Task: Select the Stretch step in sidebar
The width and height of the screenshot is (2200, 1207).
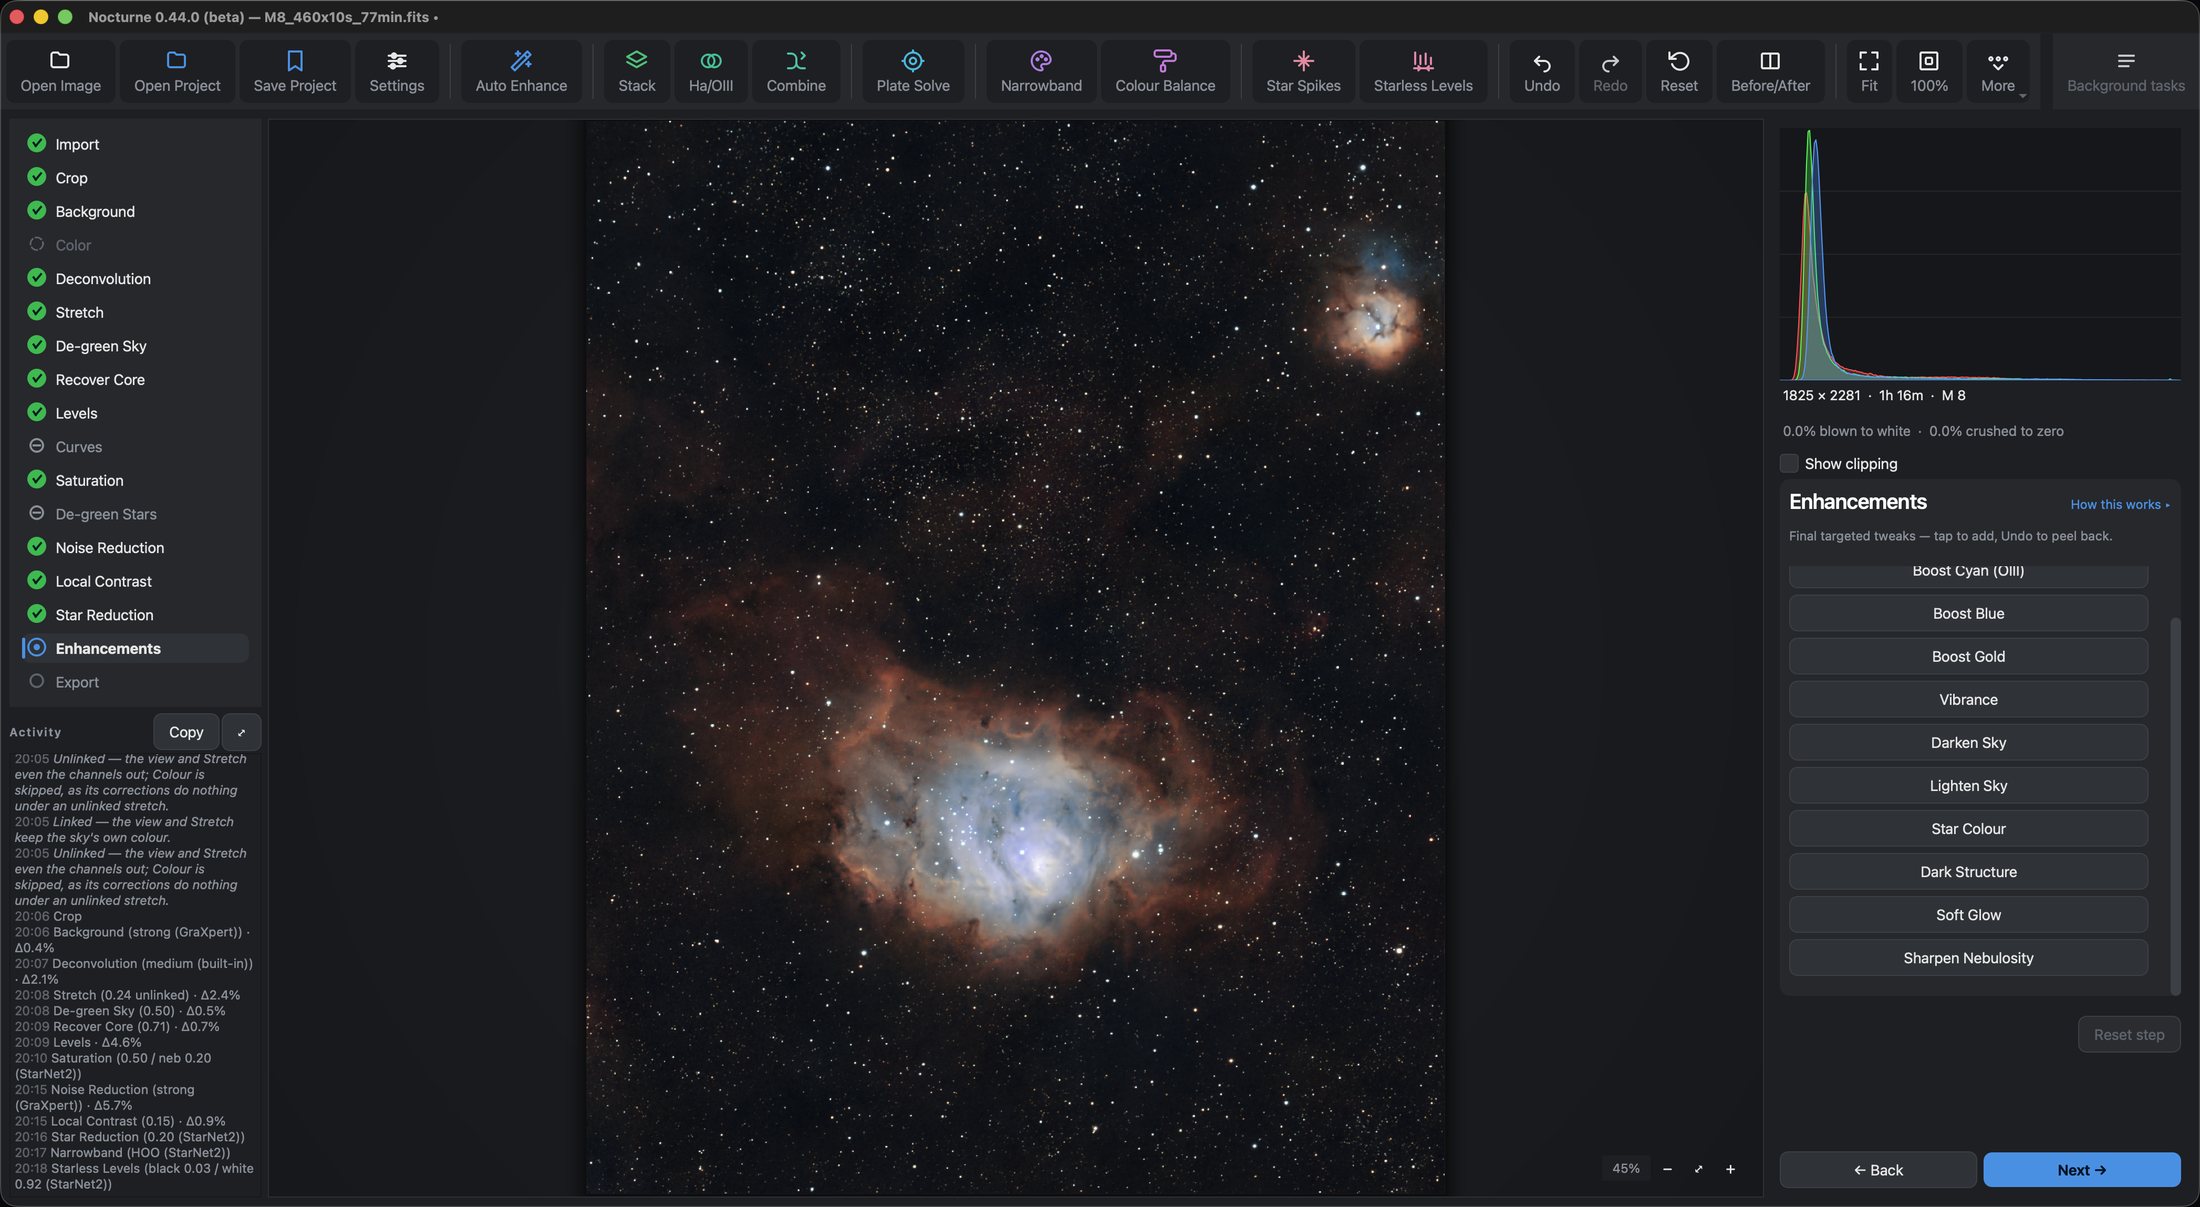Action: point(134,312)
